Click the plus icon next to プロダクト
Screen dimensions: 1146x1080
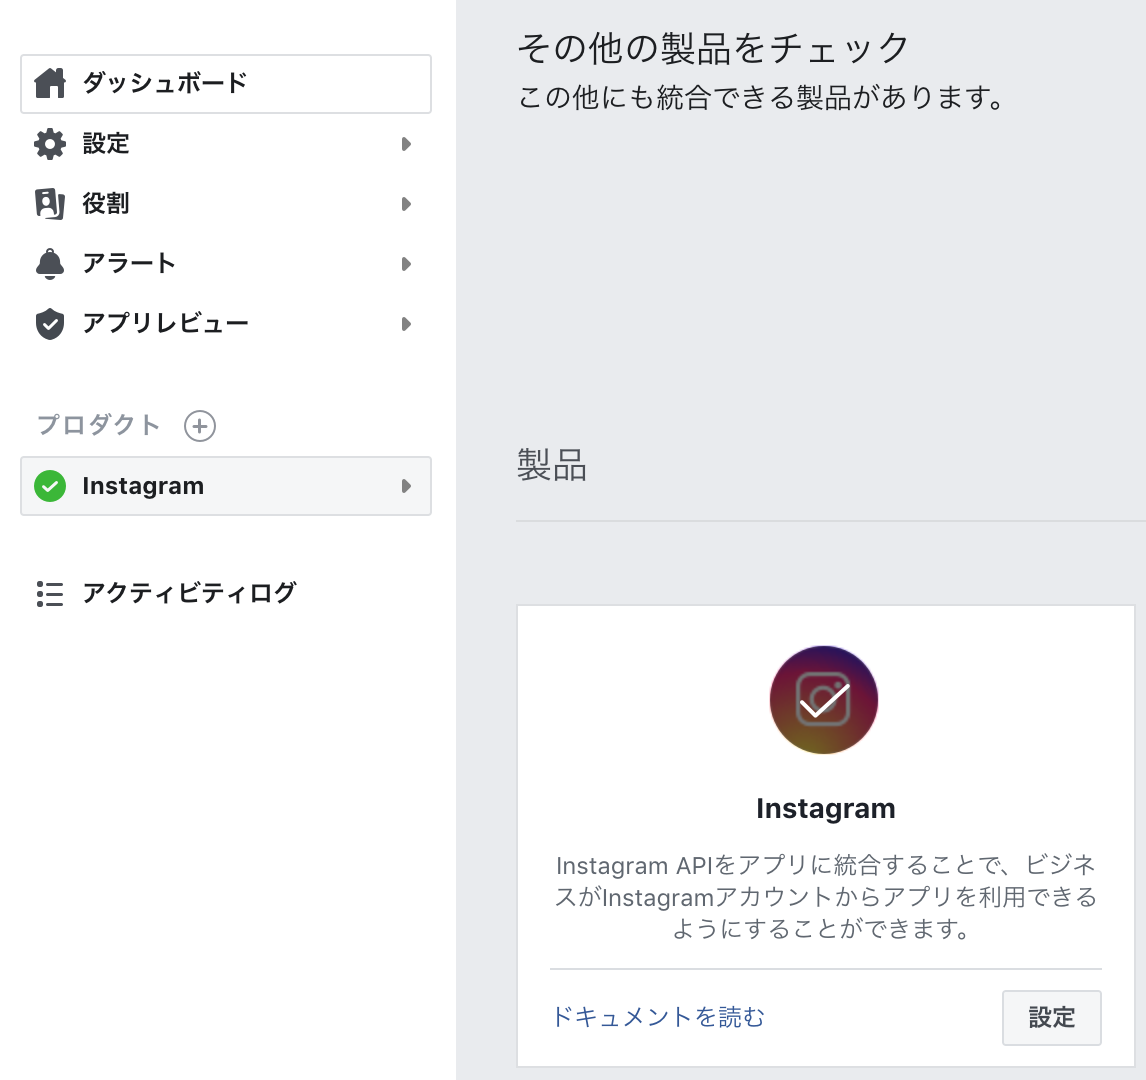pos(201,425)
